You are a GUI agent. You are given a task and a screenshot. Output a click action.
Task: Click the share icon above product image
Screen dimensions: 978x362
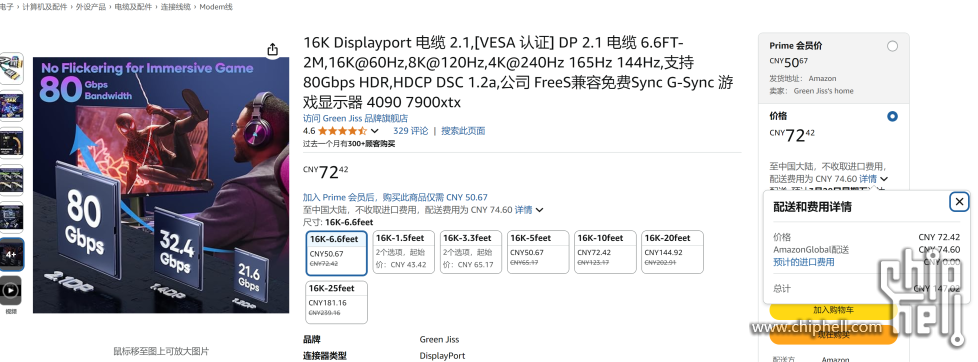[273, 49]
